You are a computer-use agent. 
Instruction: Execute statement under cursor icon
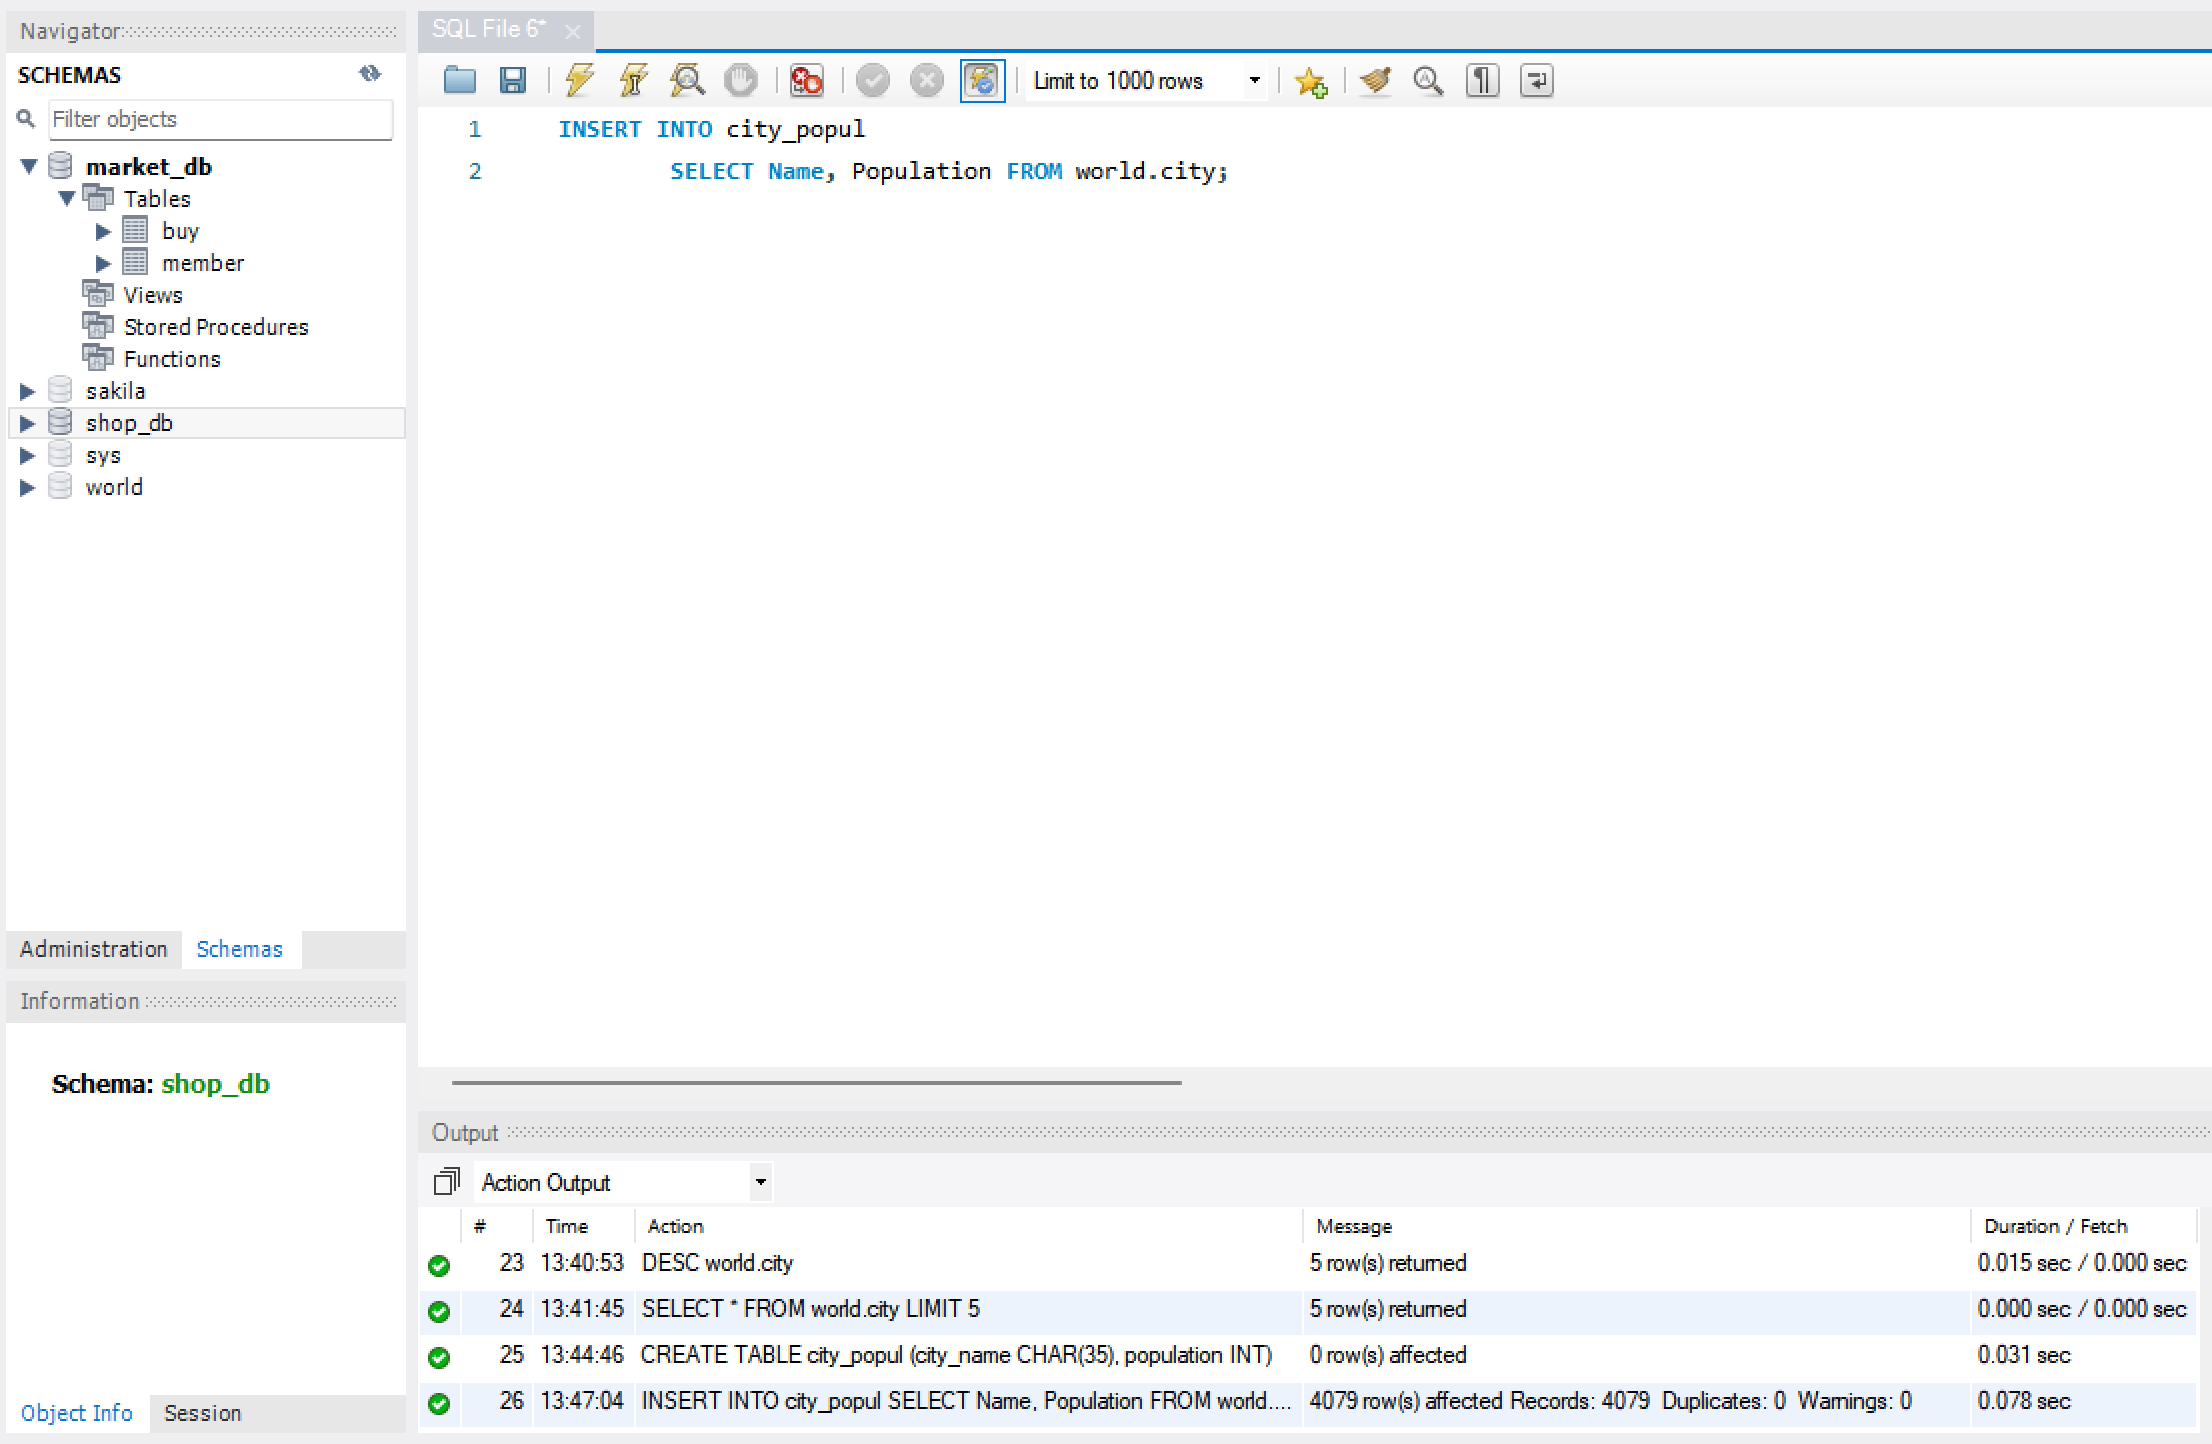click(633, 80)
